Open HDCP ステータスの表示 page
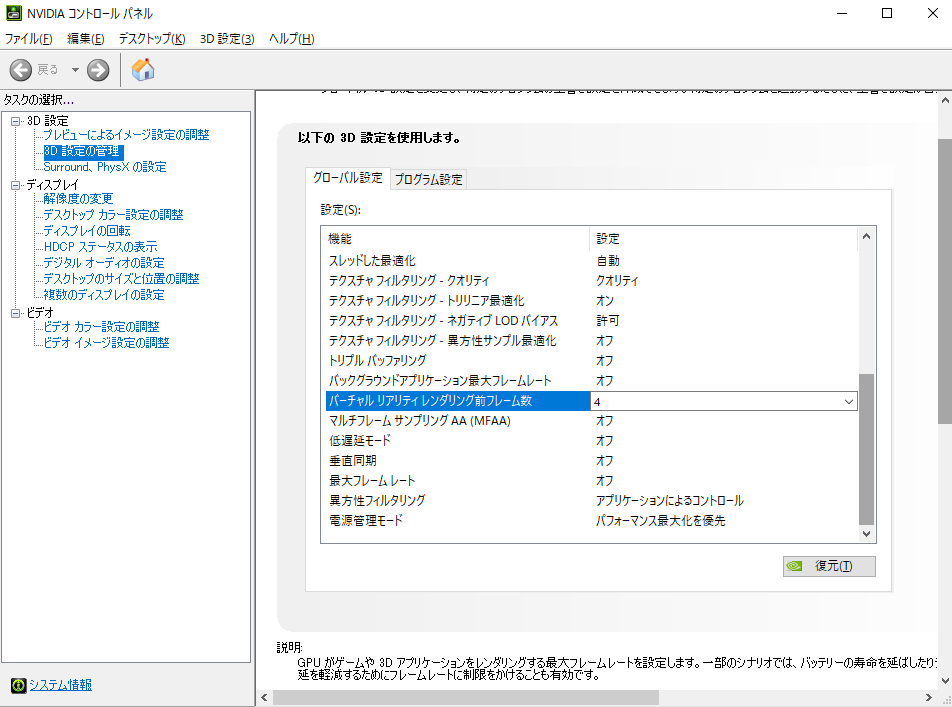This screenshot has height=707, width=952. pyautogui.click(x=100, y=247)
